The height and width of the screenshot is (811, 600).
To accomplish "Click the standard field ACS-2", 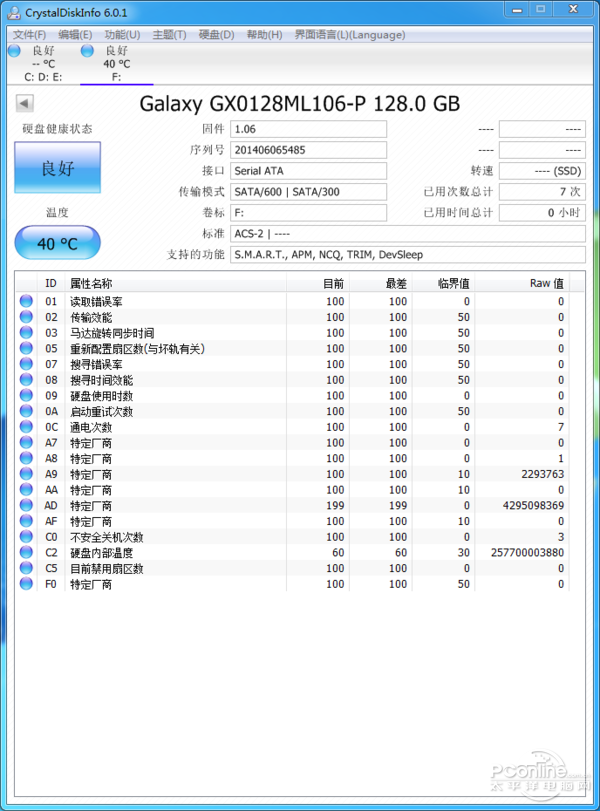I will 408,234.
